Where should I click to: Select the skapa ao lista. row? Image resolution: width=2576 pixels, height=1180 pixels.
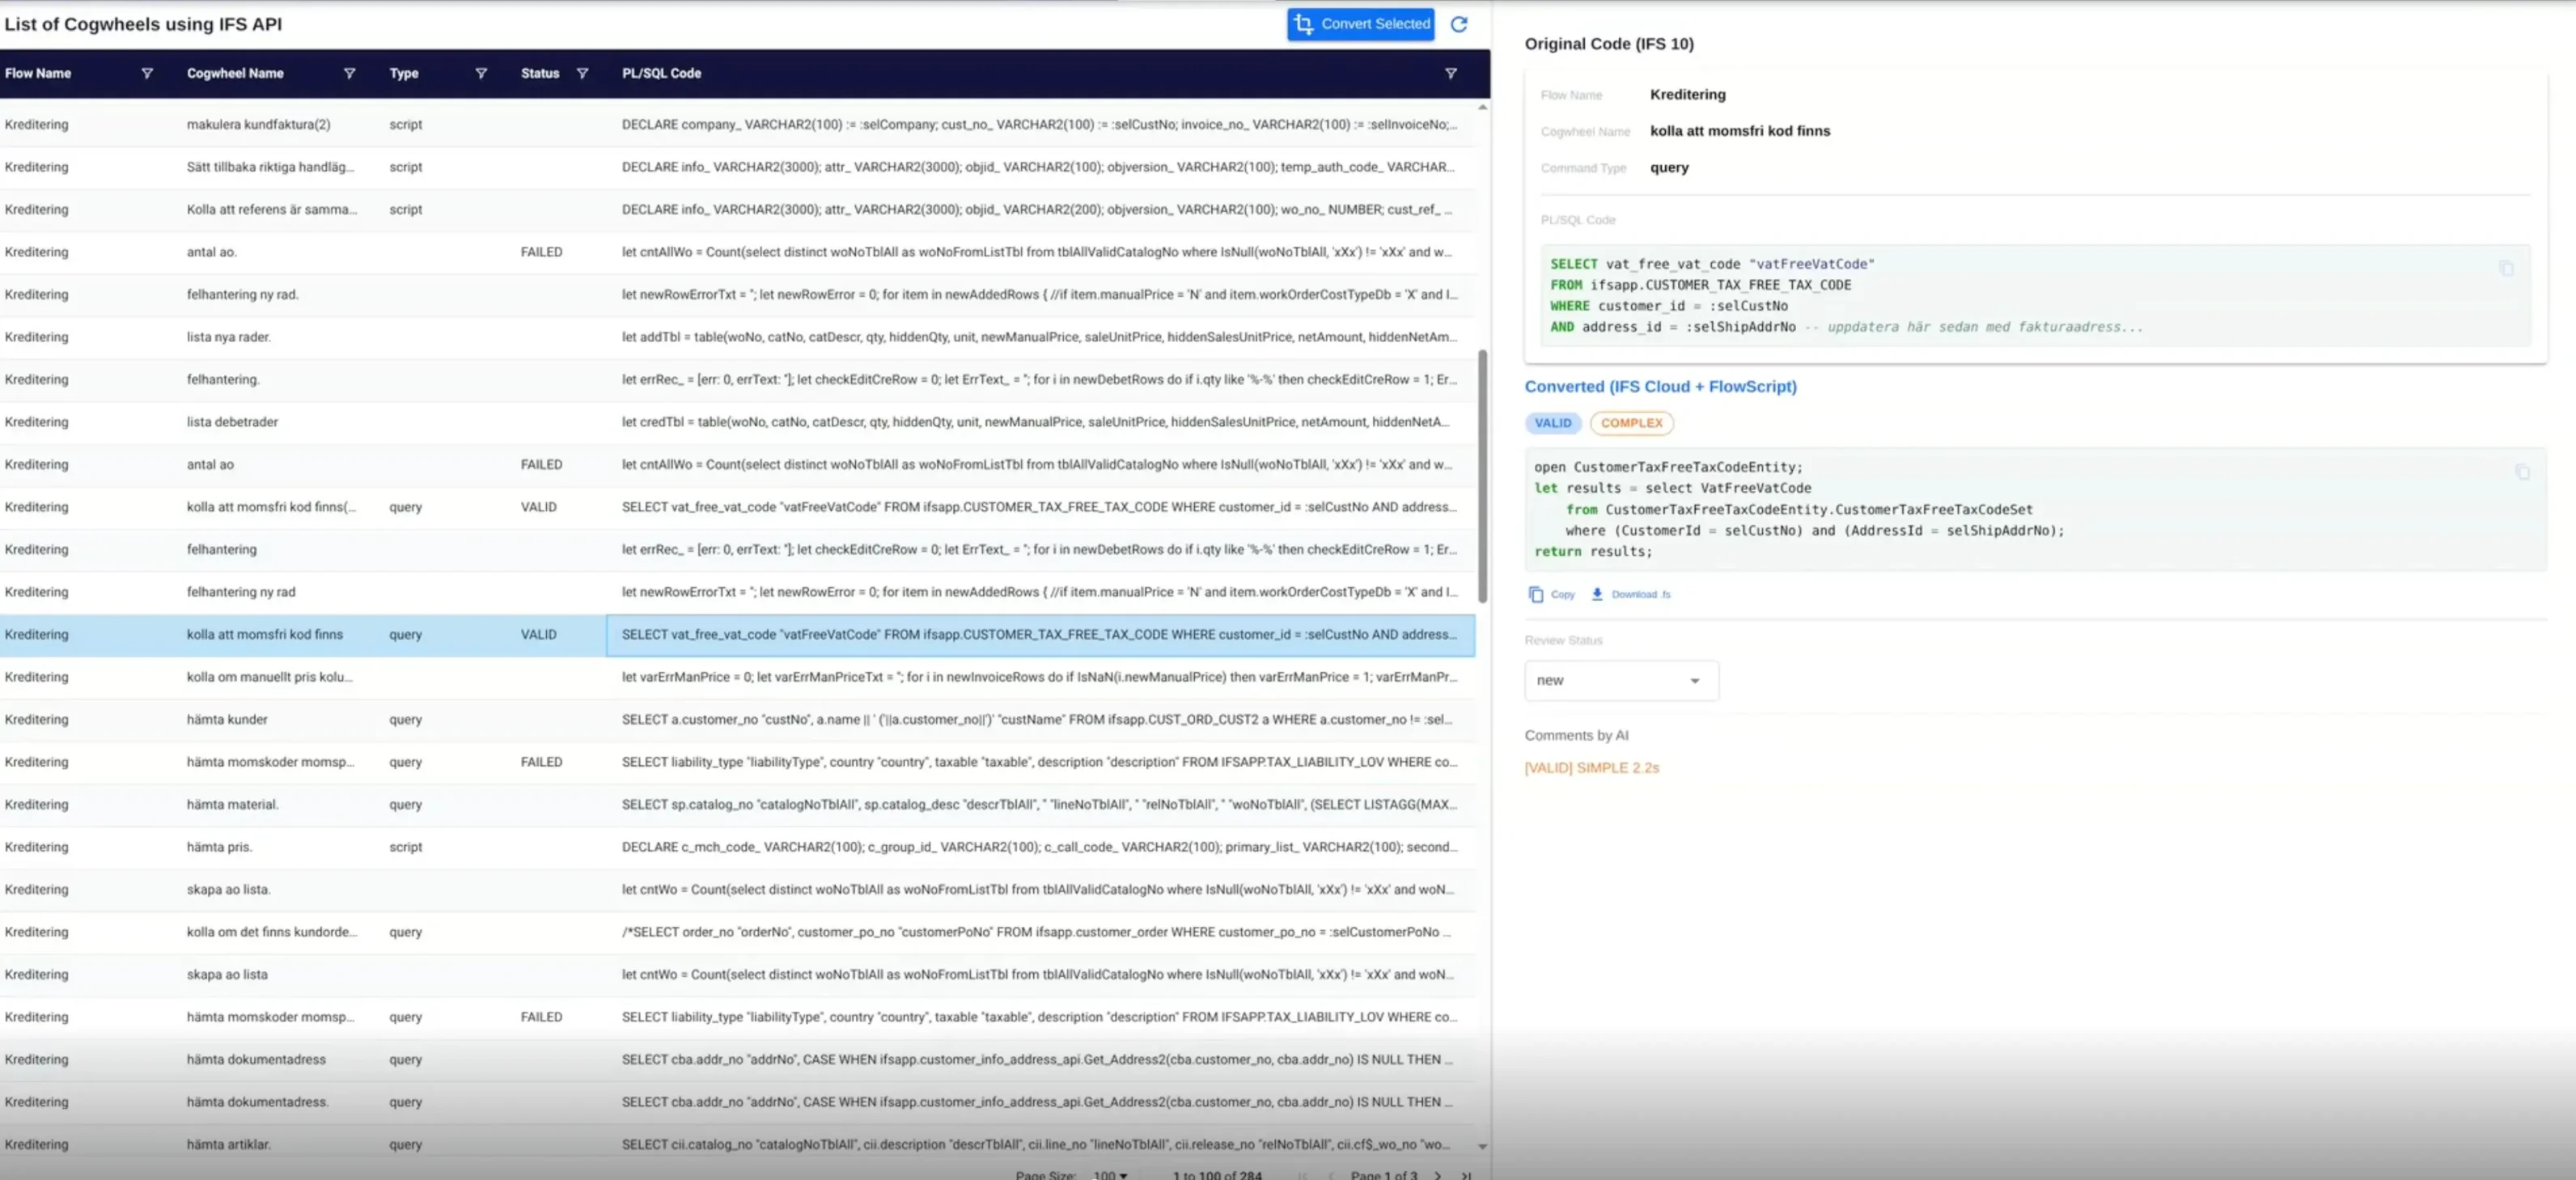coord(737,889)
